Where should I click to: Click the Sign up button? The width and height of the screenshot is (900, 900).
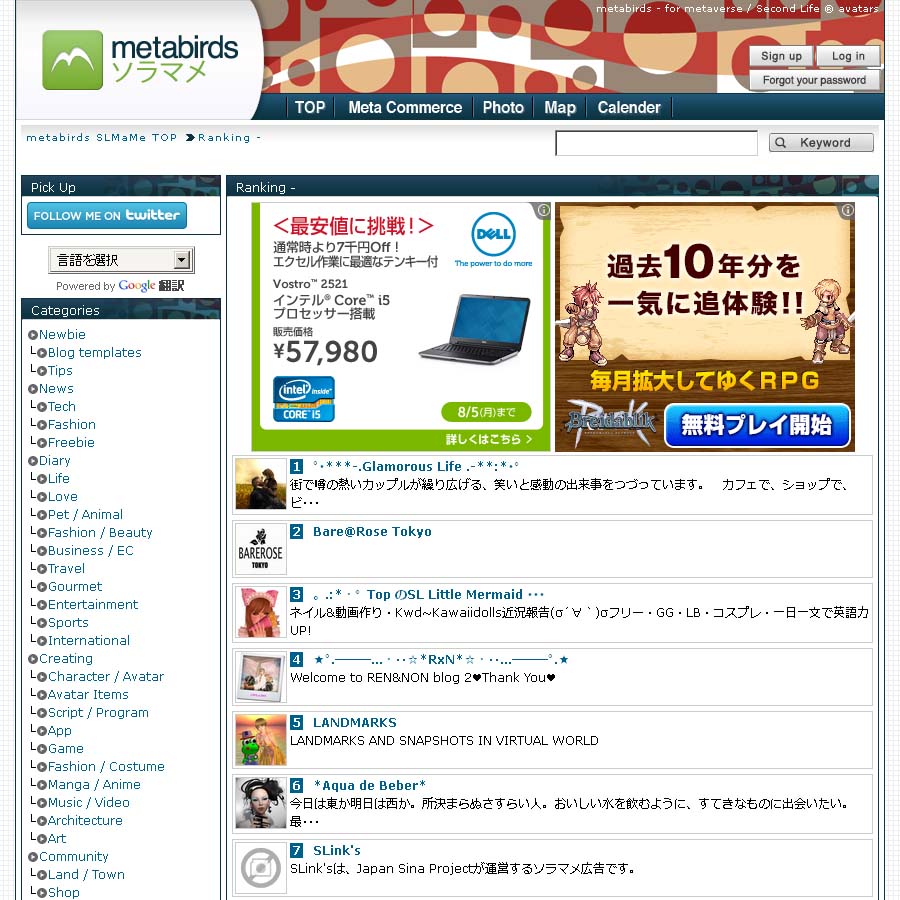coord(781,56)
